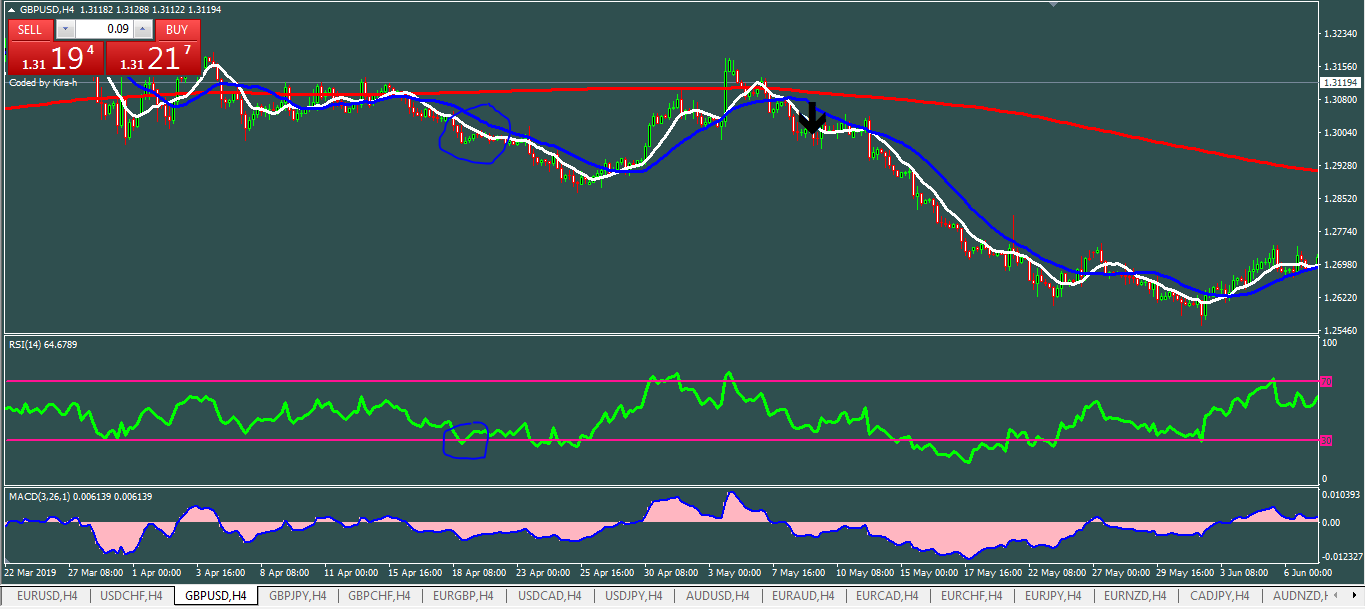Switch to the GBPJPY,H4 tab

(297, 596)
